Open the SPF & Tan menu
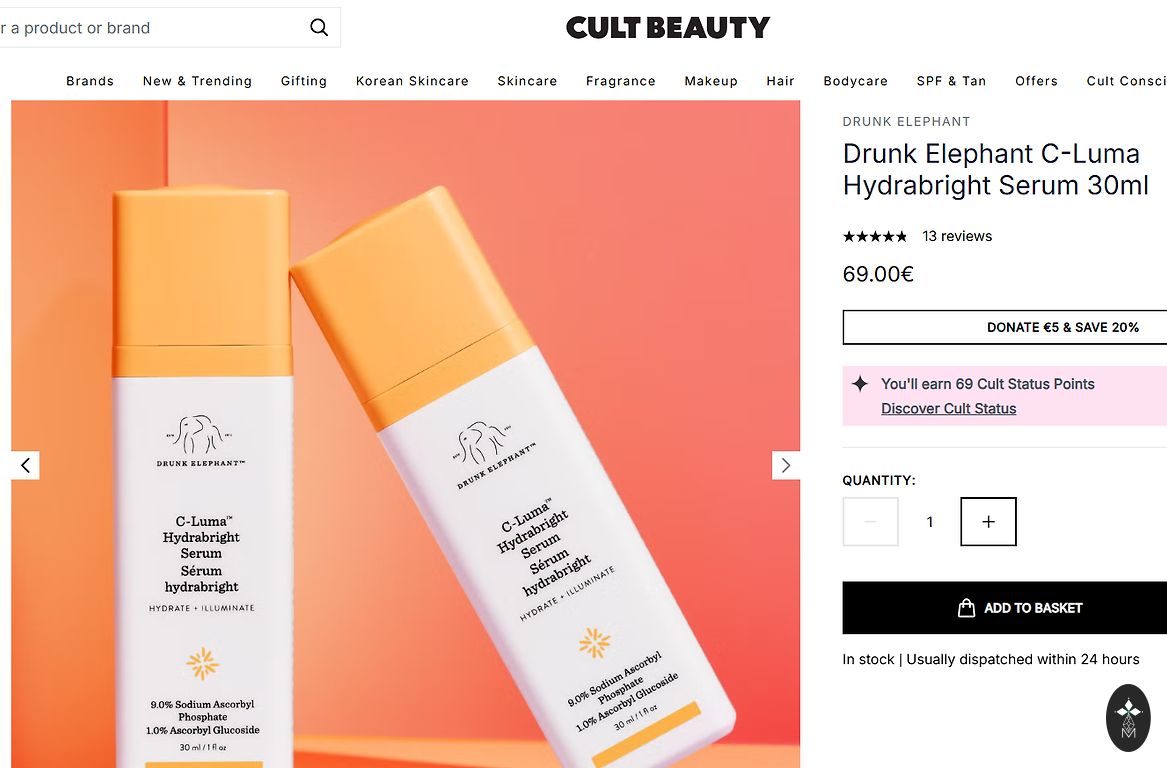The image size is (1167, 768). pyautogui.click(x=951, y=81)
